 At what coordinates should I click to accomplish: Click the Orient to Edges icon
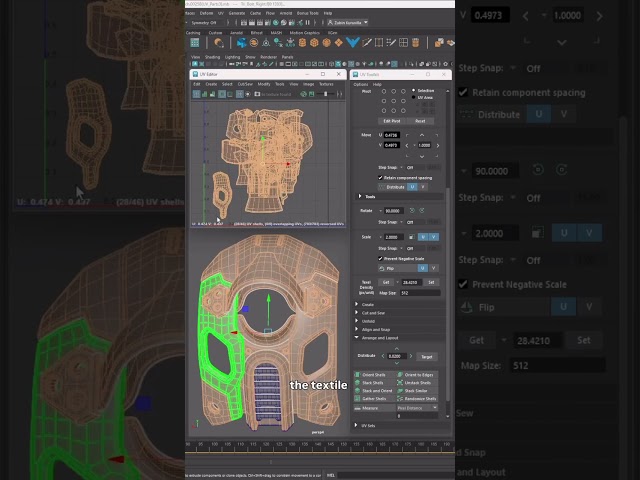click(400, 375)
